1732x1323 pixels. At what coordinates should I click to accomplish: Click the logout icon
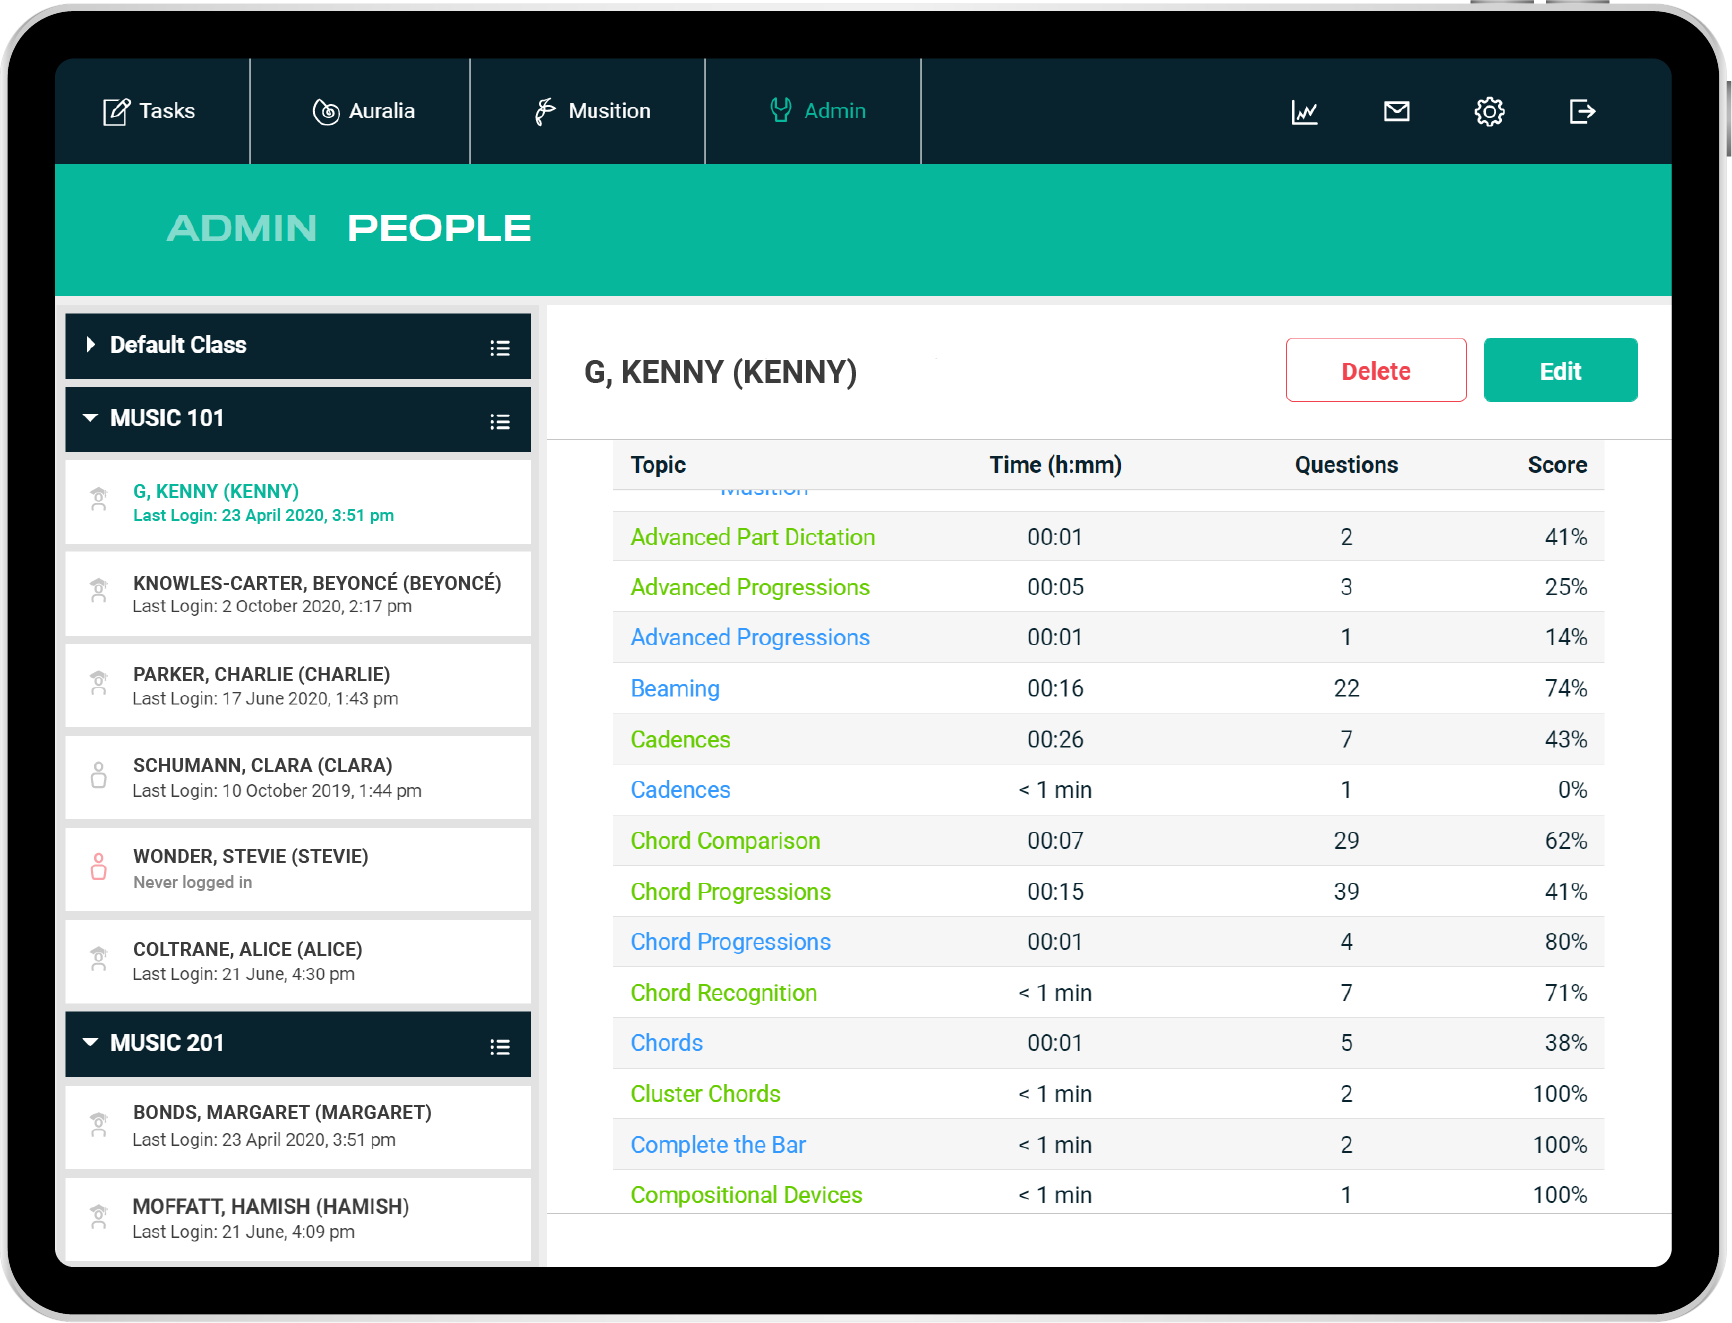pyautogui.click(x=1582, y=112)
